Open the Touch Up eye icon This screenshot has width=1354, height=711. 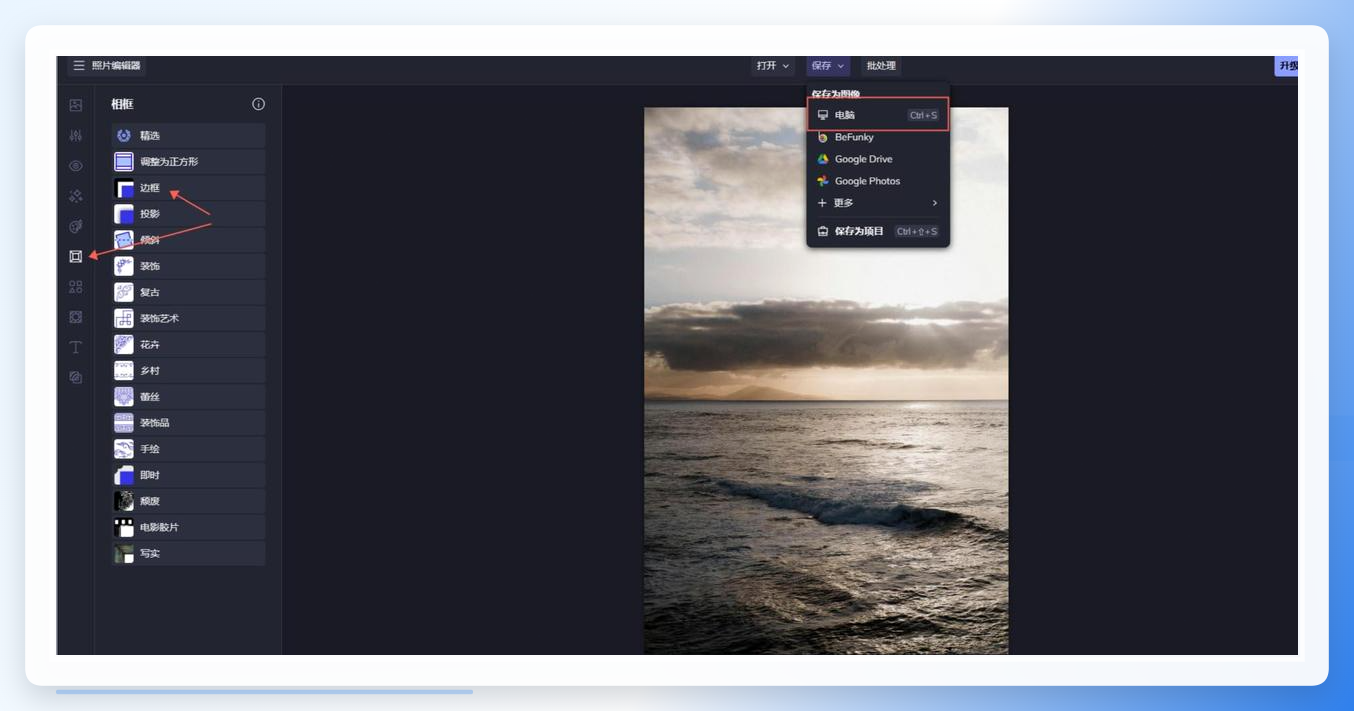[76, 166]
